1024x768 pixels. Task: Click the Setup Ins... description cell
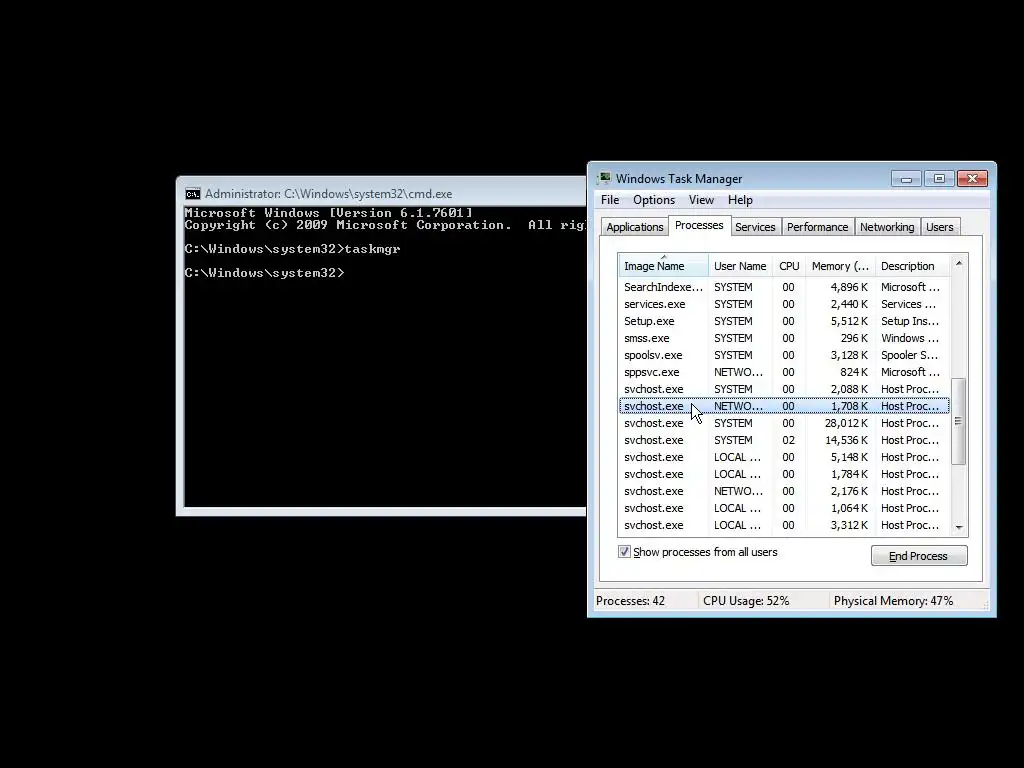910,321
